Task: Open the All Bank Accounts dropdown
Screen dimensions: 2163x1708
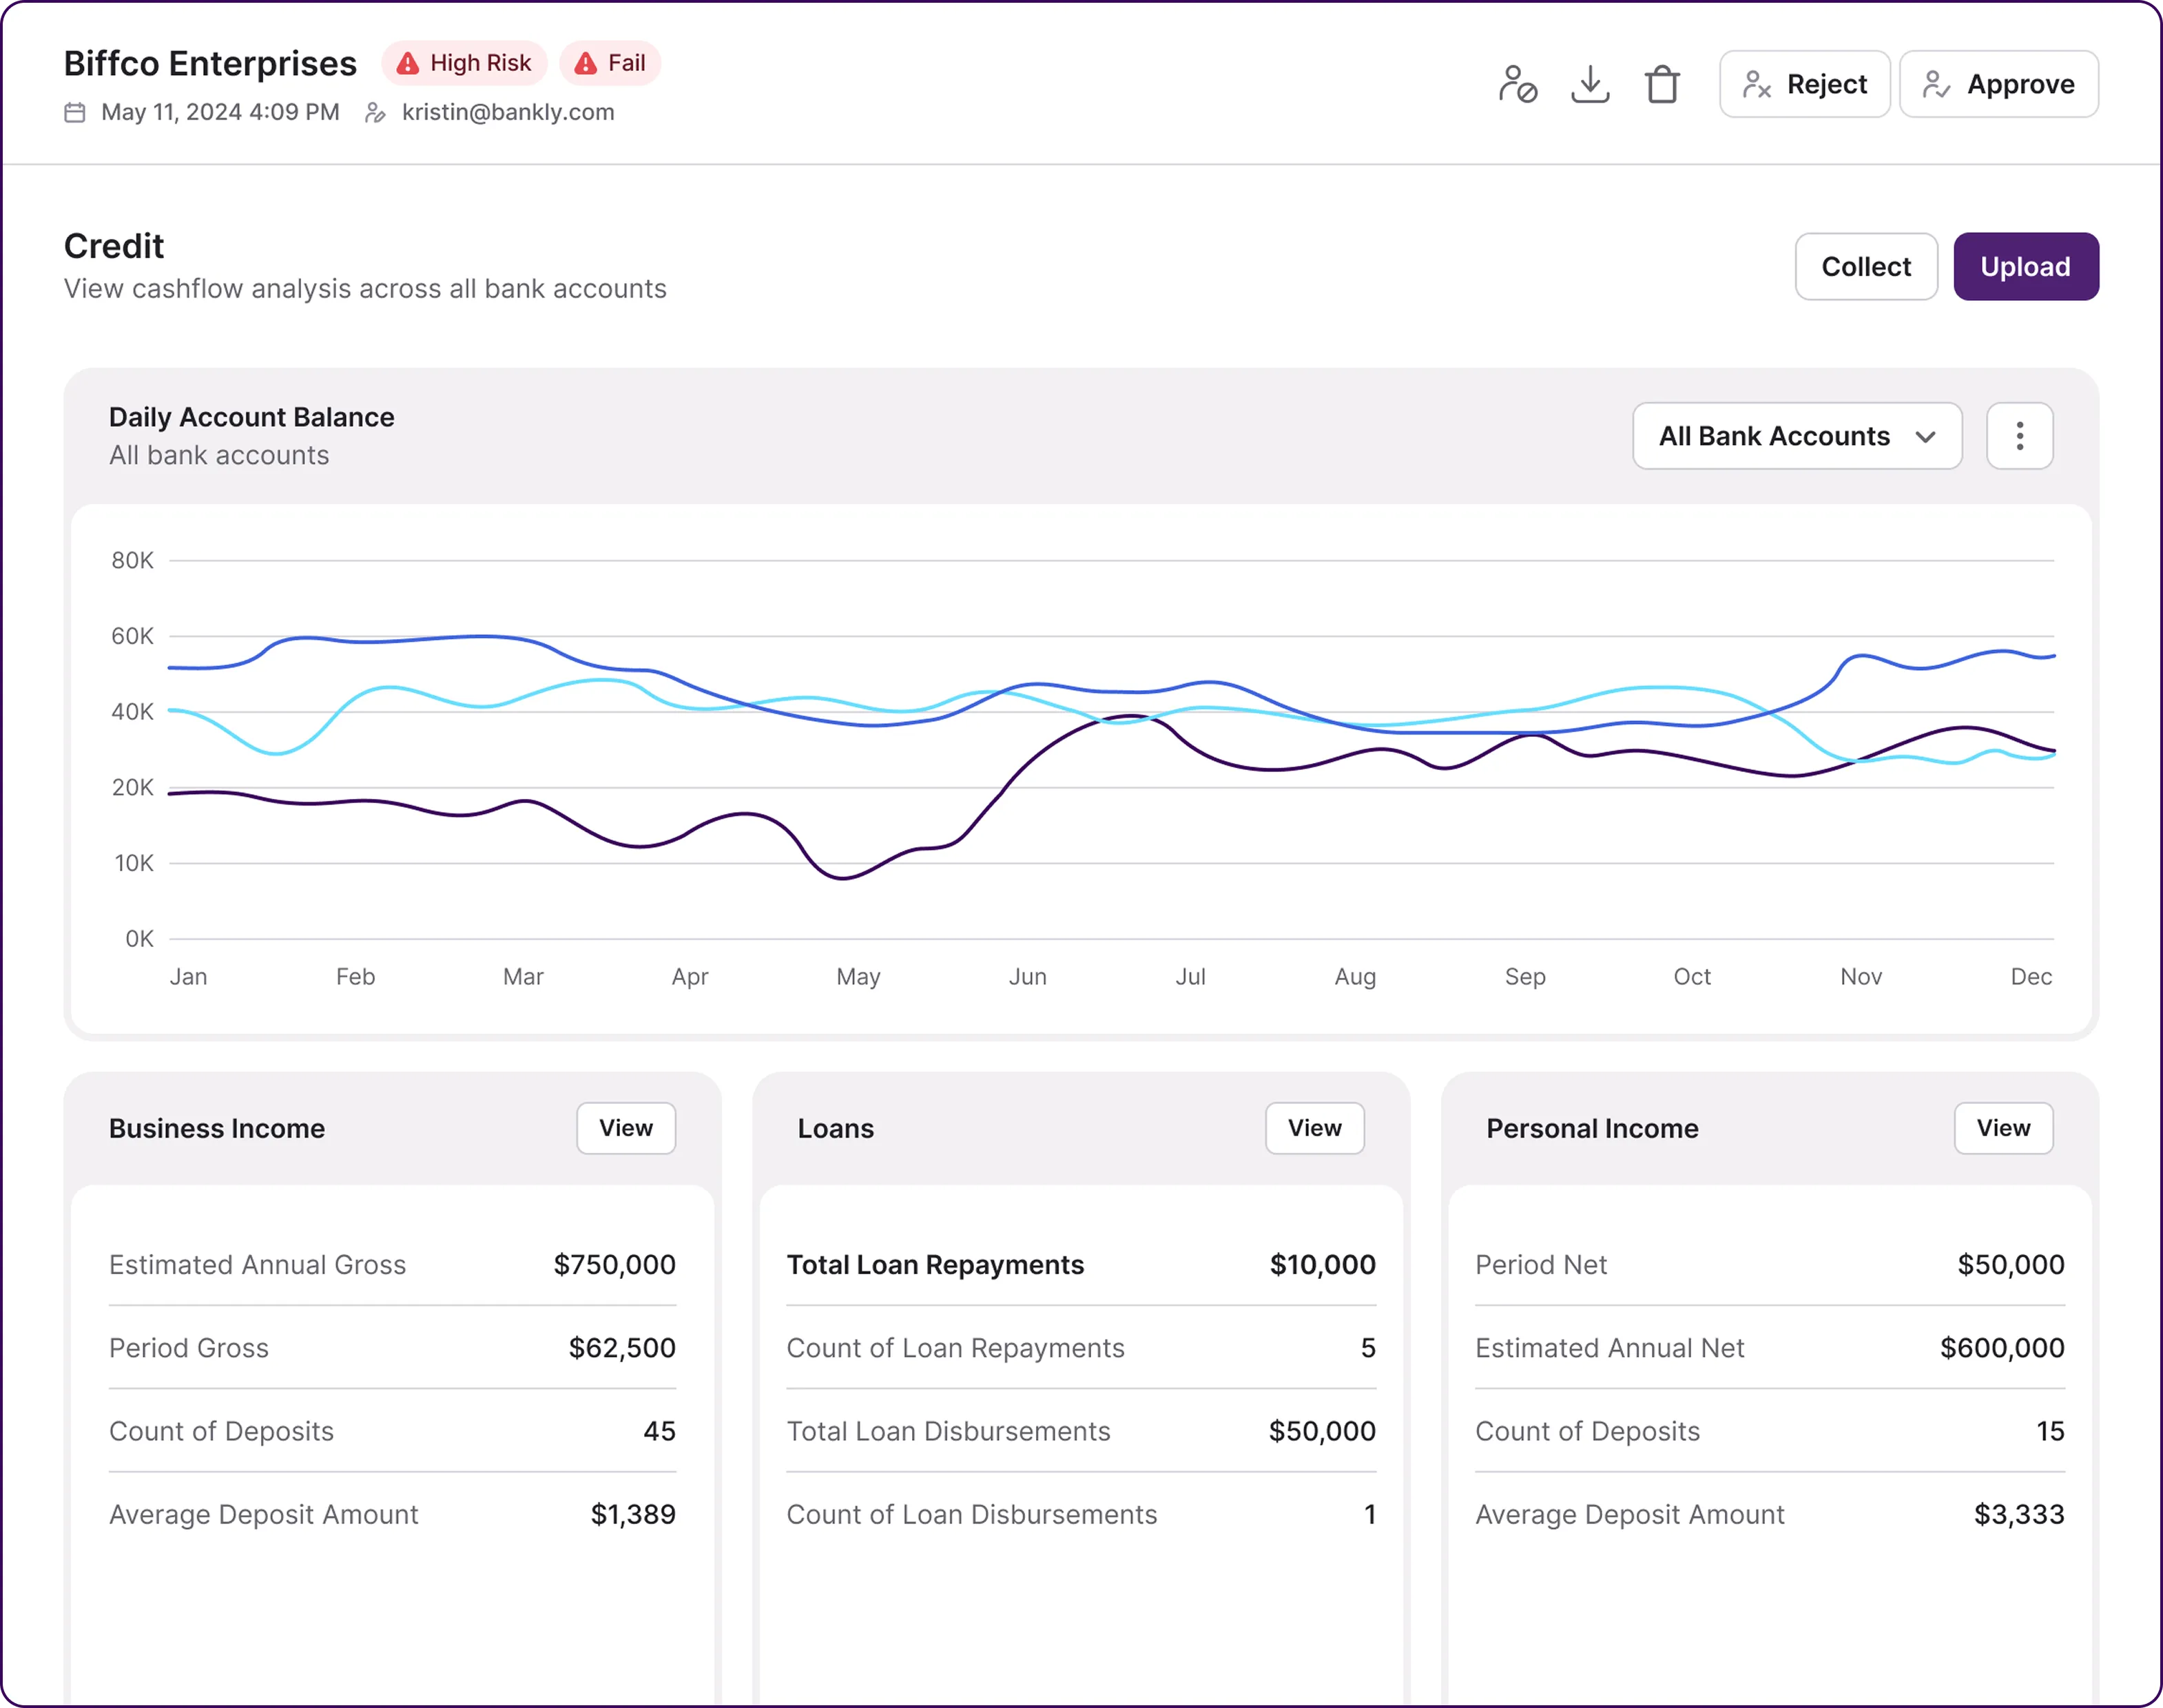Action: (x=1796, y=436)
